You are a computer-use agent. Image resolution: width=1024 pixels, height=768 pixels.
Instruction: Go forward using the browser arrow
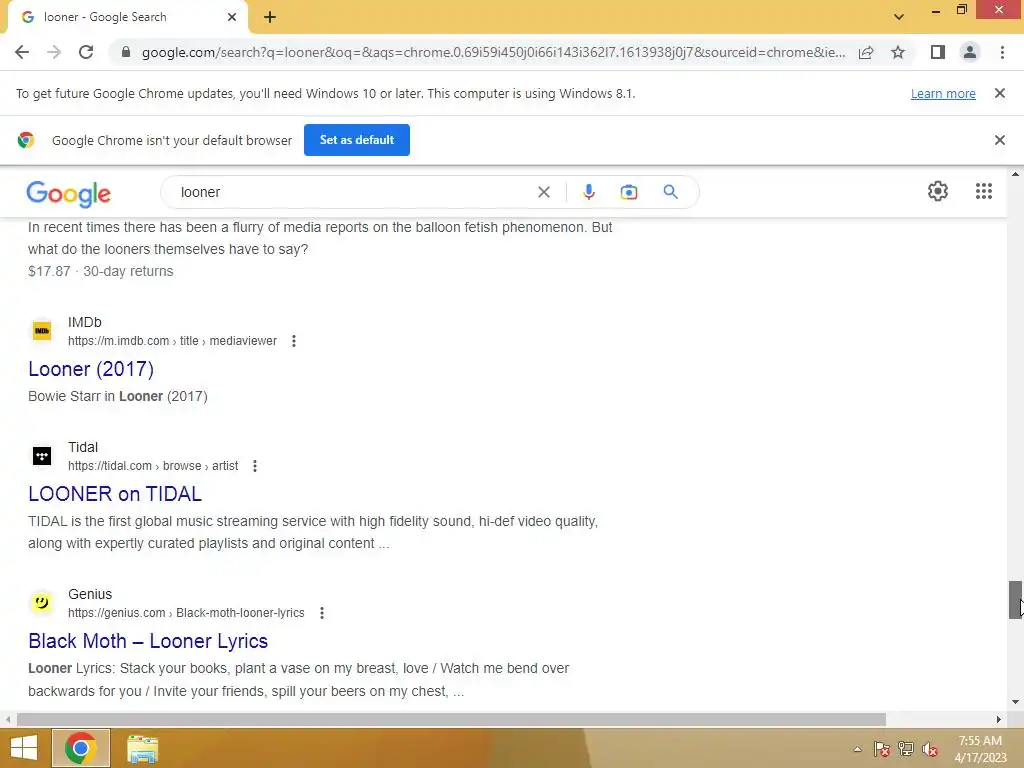pyautogui.click(x=54, y=52)
